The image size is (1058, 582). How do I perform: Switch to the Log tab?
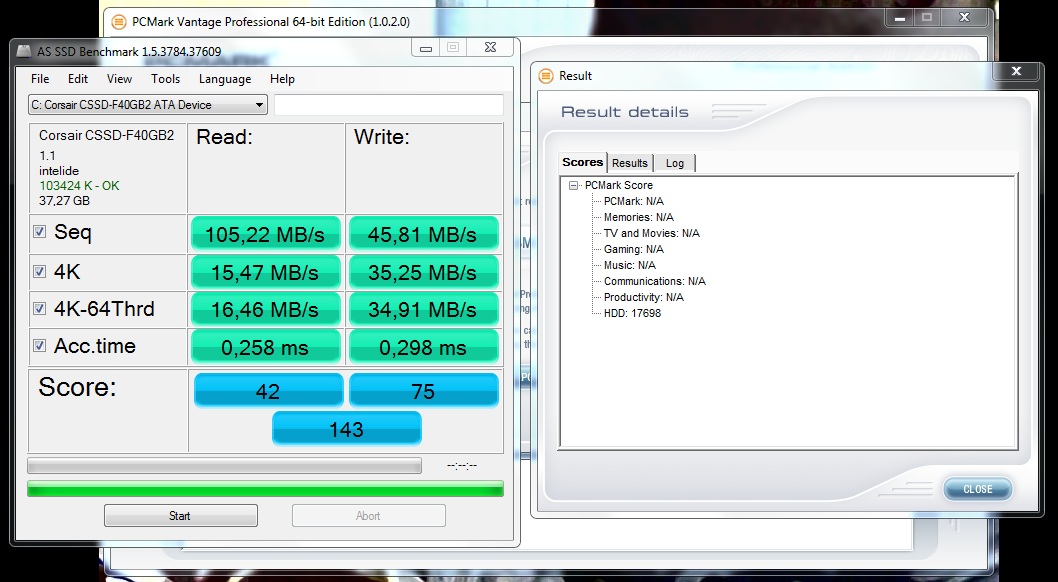(x=675, y=163)
